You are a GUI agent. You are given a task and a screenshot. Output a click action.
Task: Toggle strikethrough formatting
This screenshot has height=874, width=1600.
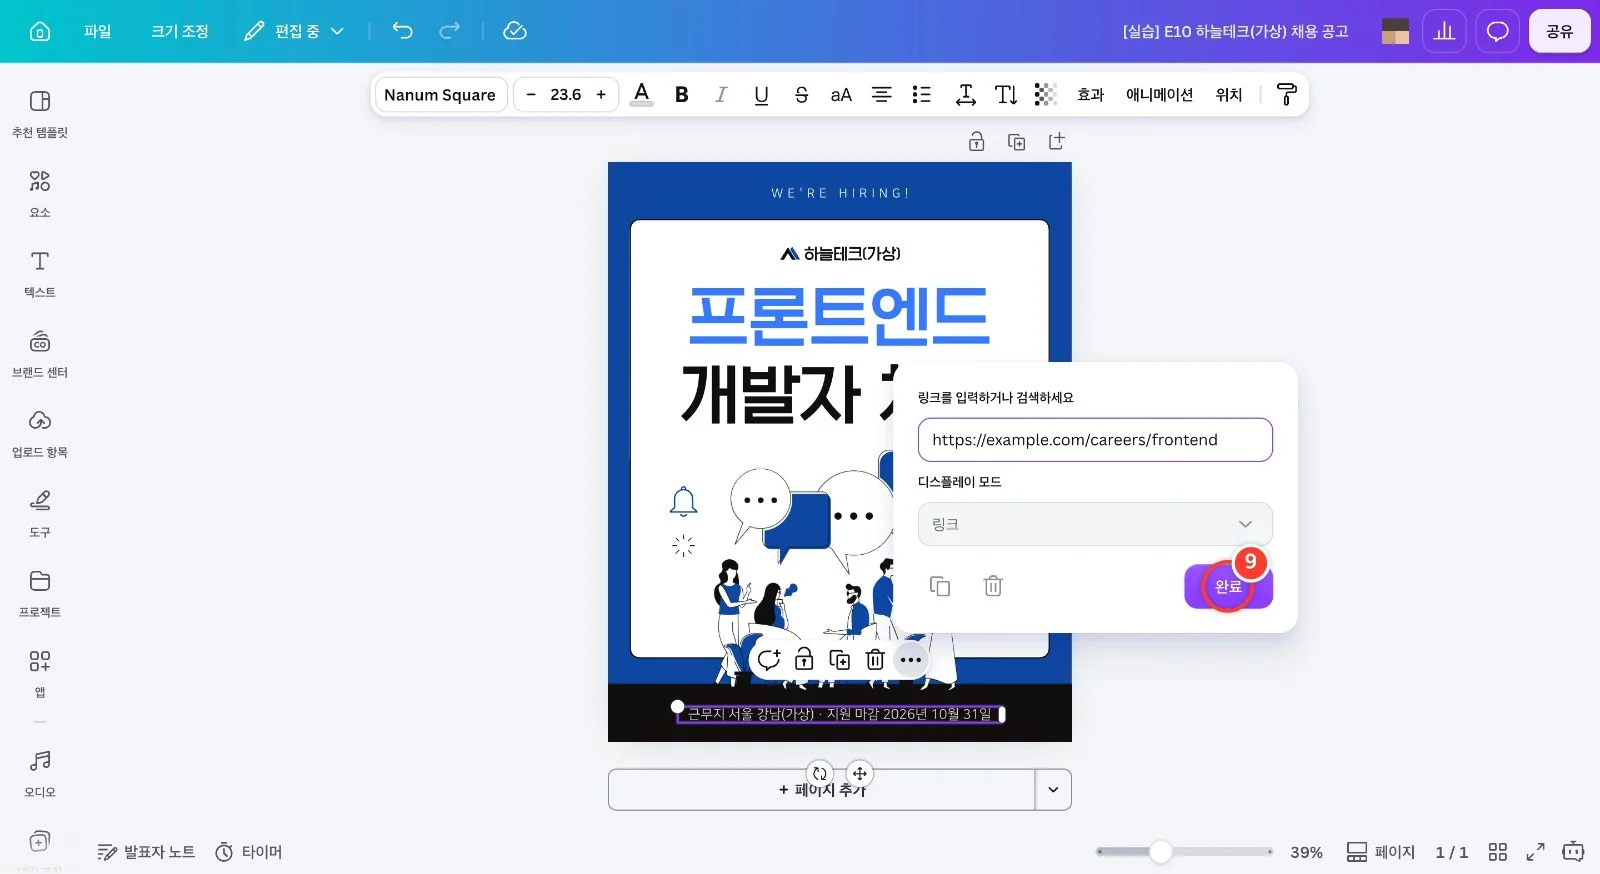coord(801,94)
